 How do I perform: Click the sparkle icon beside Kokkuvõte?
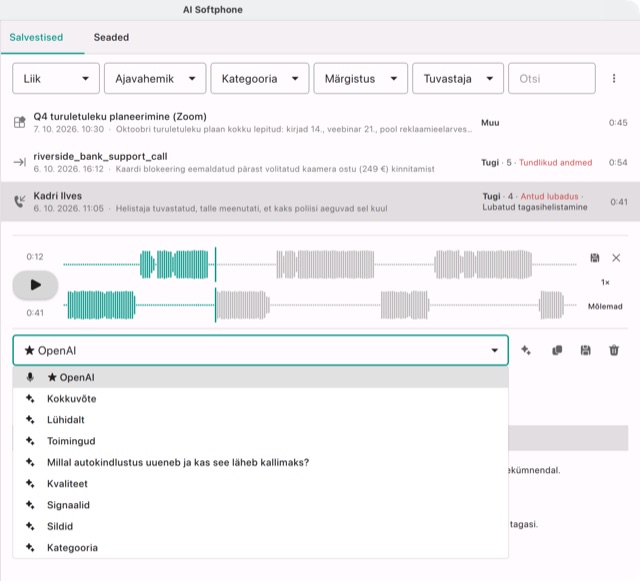[x=30, y=398]
